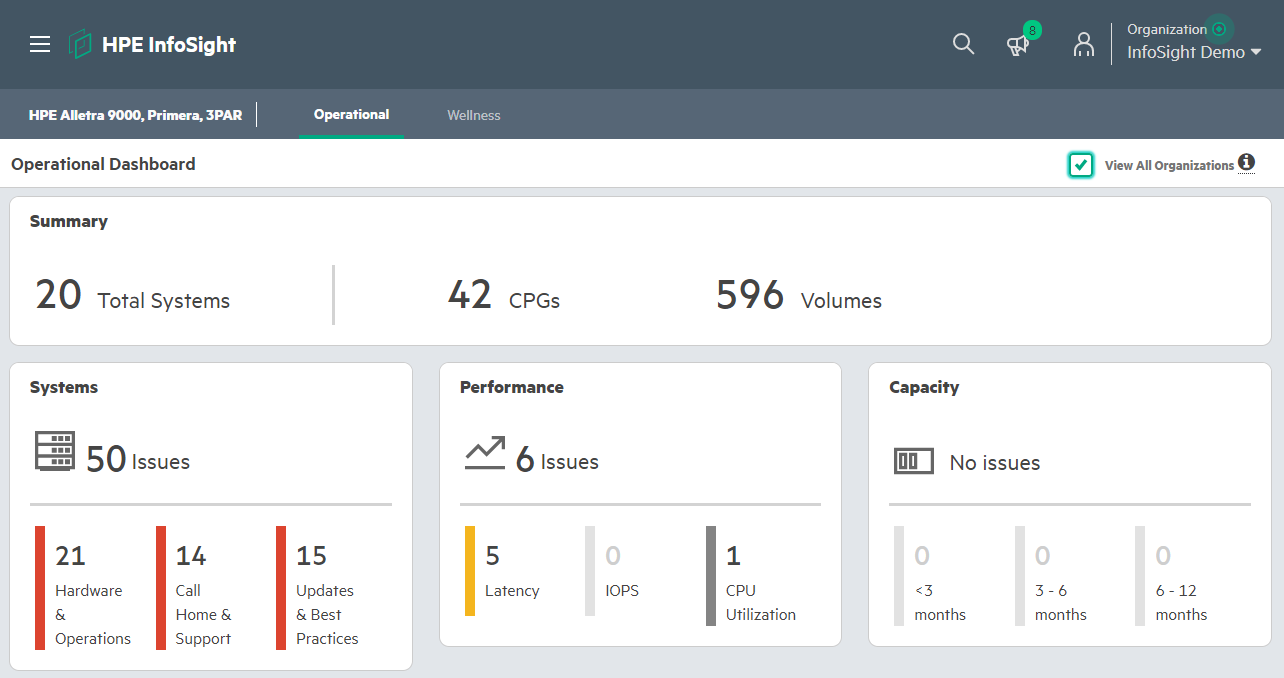Click the 6 Issues count in Performance
The width and height of the screenshot is (1284, 678).
pyautogui.click(x=557, y=460)
